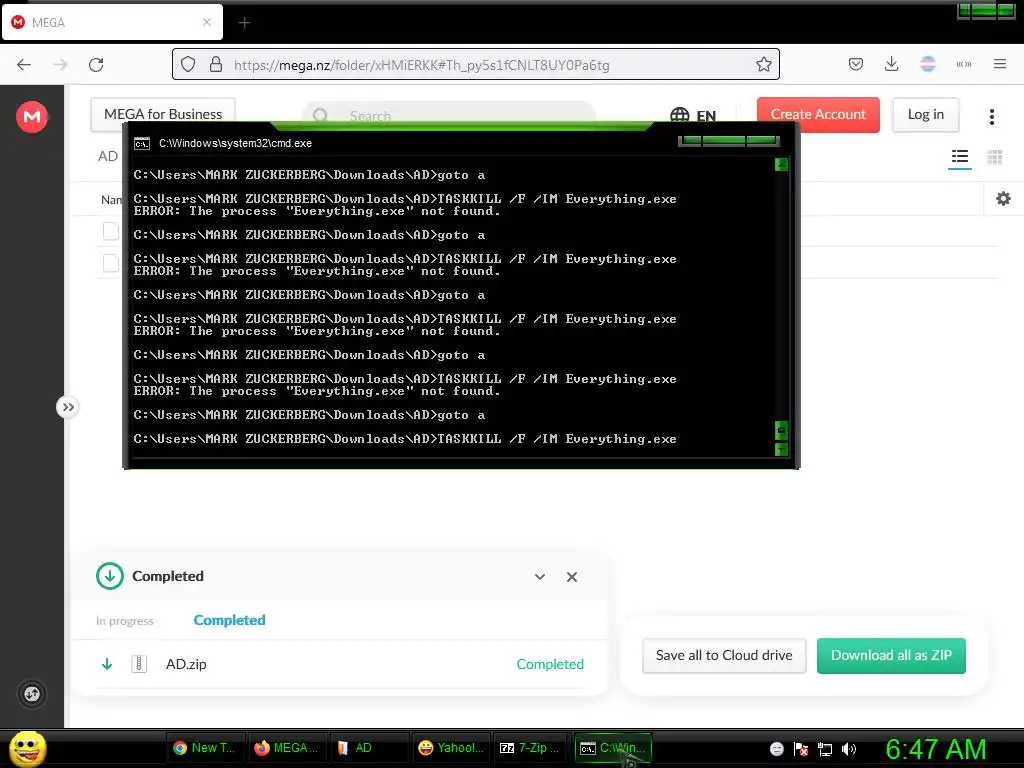
Task: Open new tab with plus button
Action: (244, 23)
